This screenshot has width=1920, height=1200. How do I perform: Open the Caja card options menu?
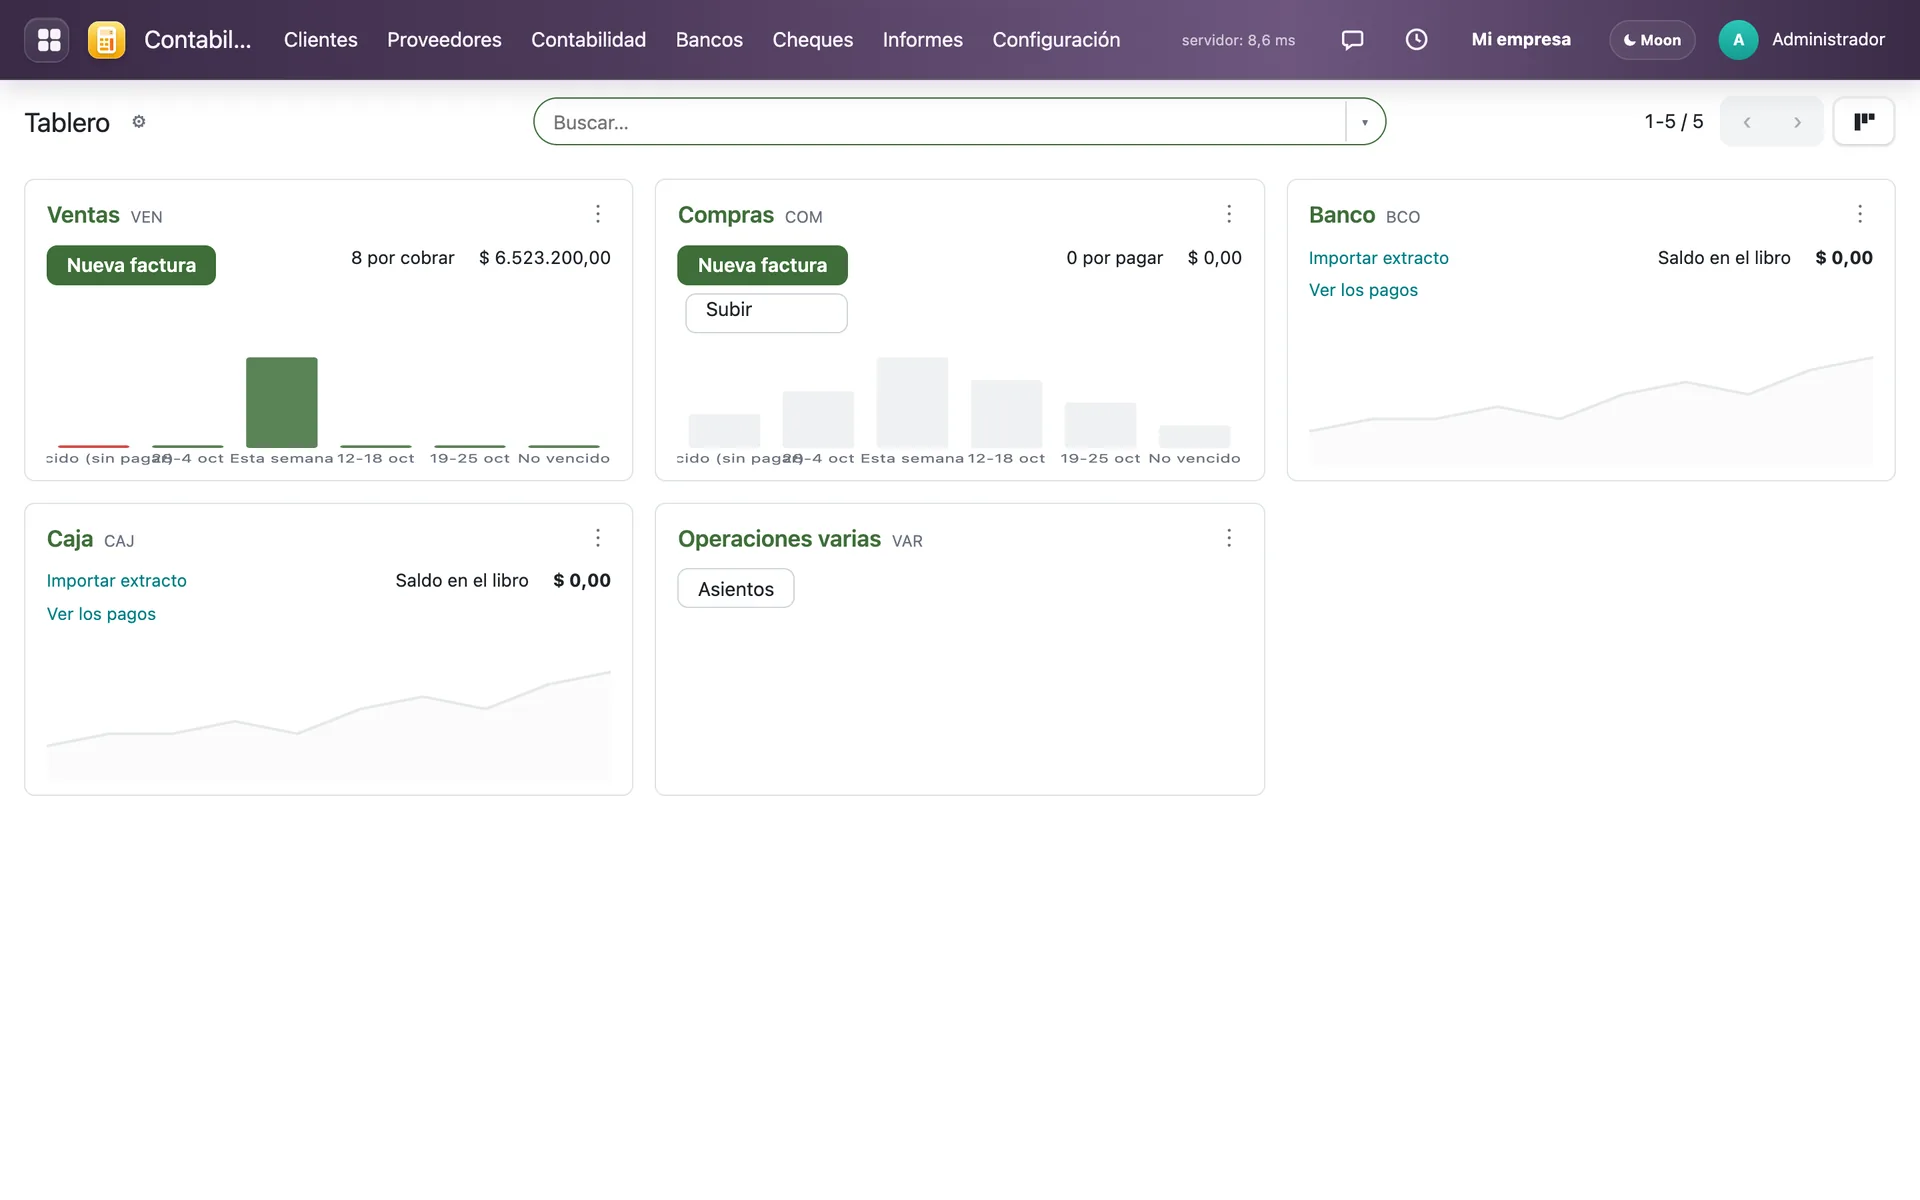598,538
